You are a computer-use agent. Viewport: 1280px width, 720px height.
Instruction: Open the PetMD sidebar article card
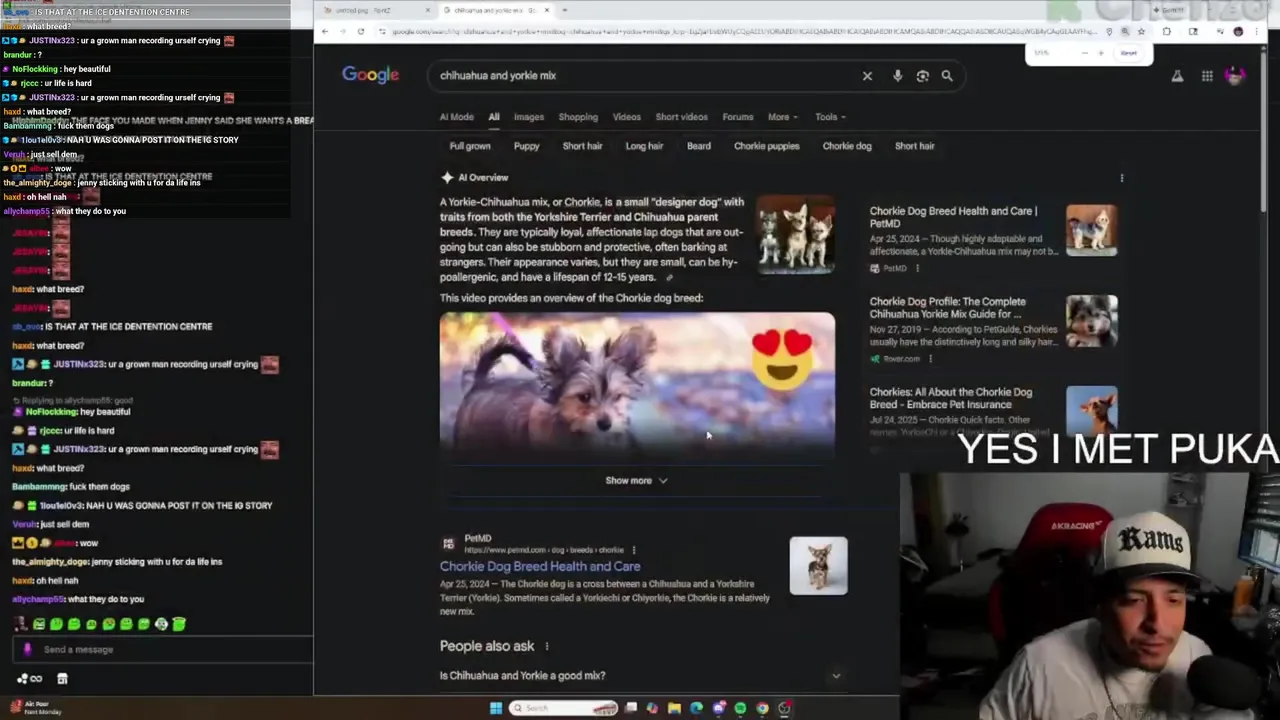(993, 239)
